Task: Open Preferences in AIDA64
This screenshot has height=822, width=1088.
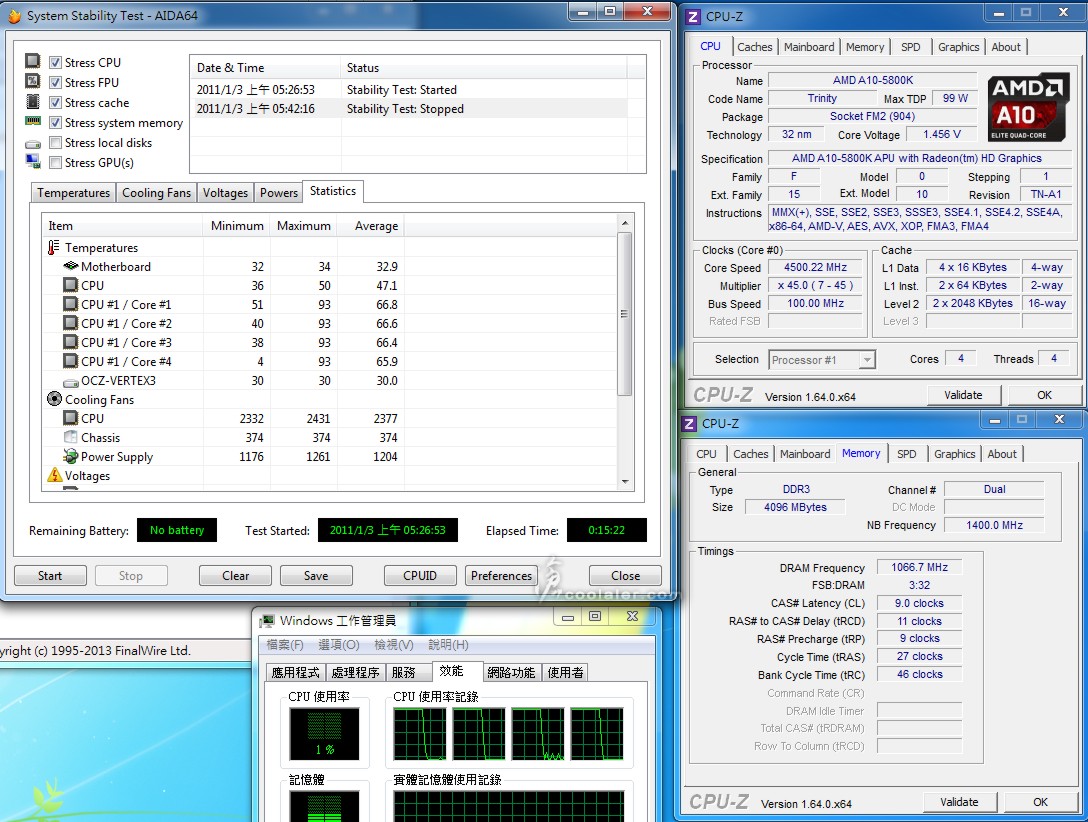Action: point(501,576)
